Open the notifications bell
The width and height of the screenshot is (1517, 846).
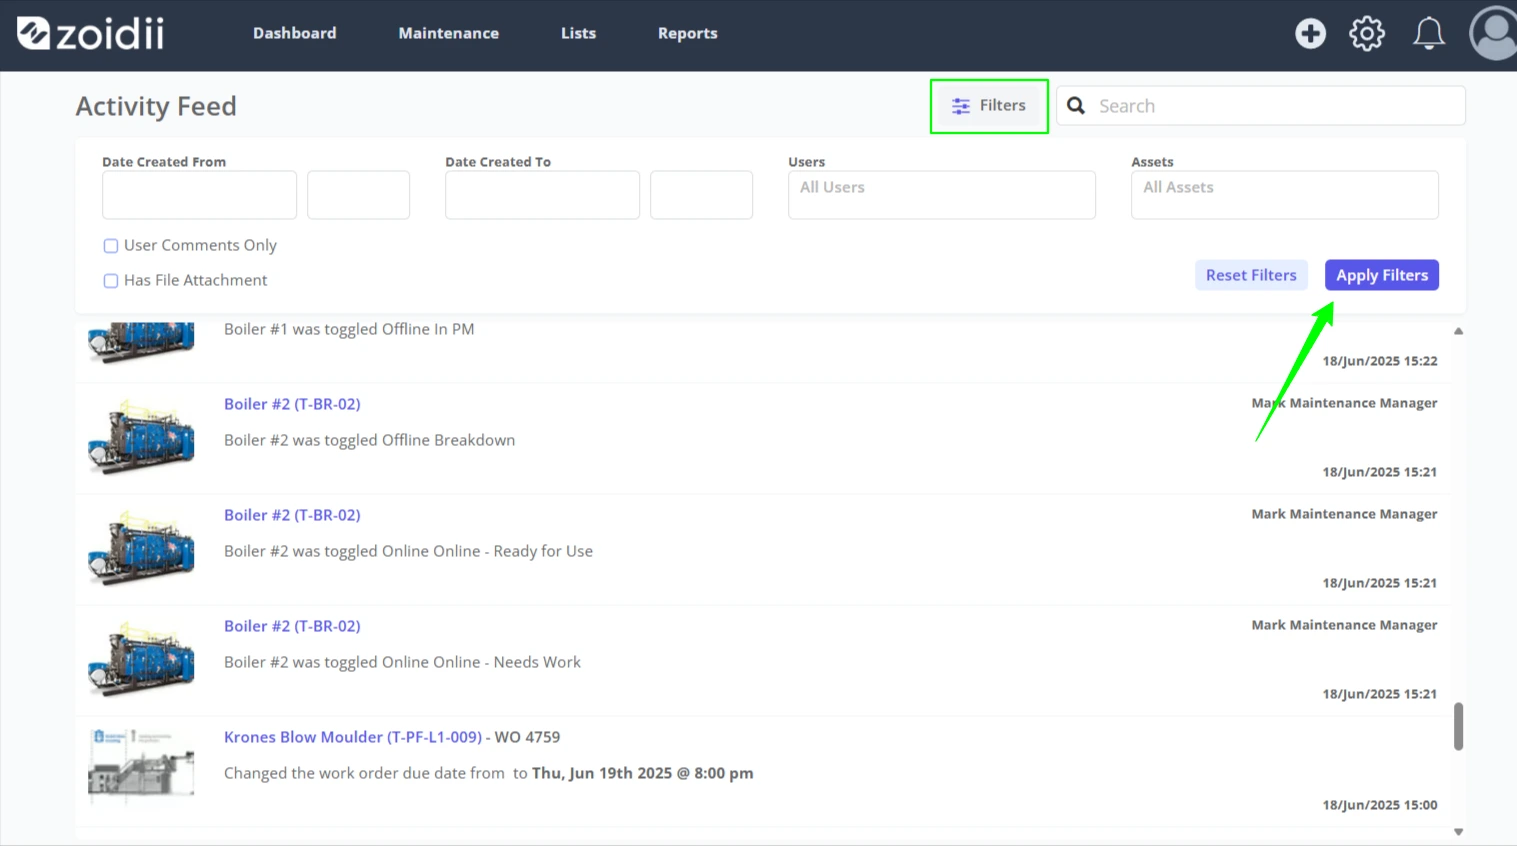(x=1428, y=33)
